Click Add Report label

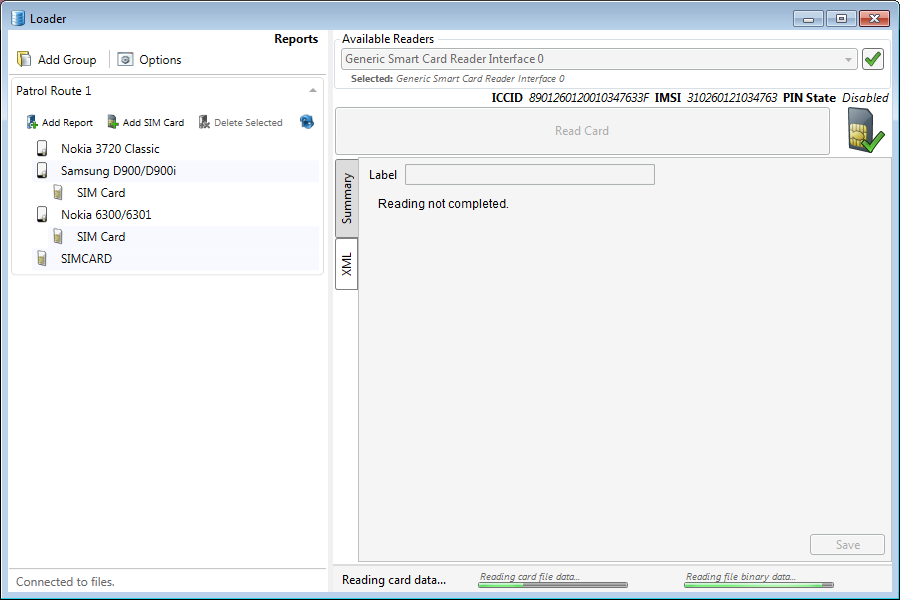coord(67,122)
